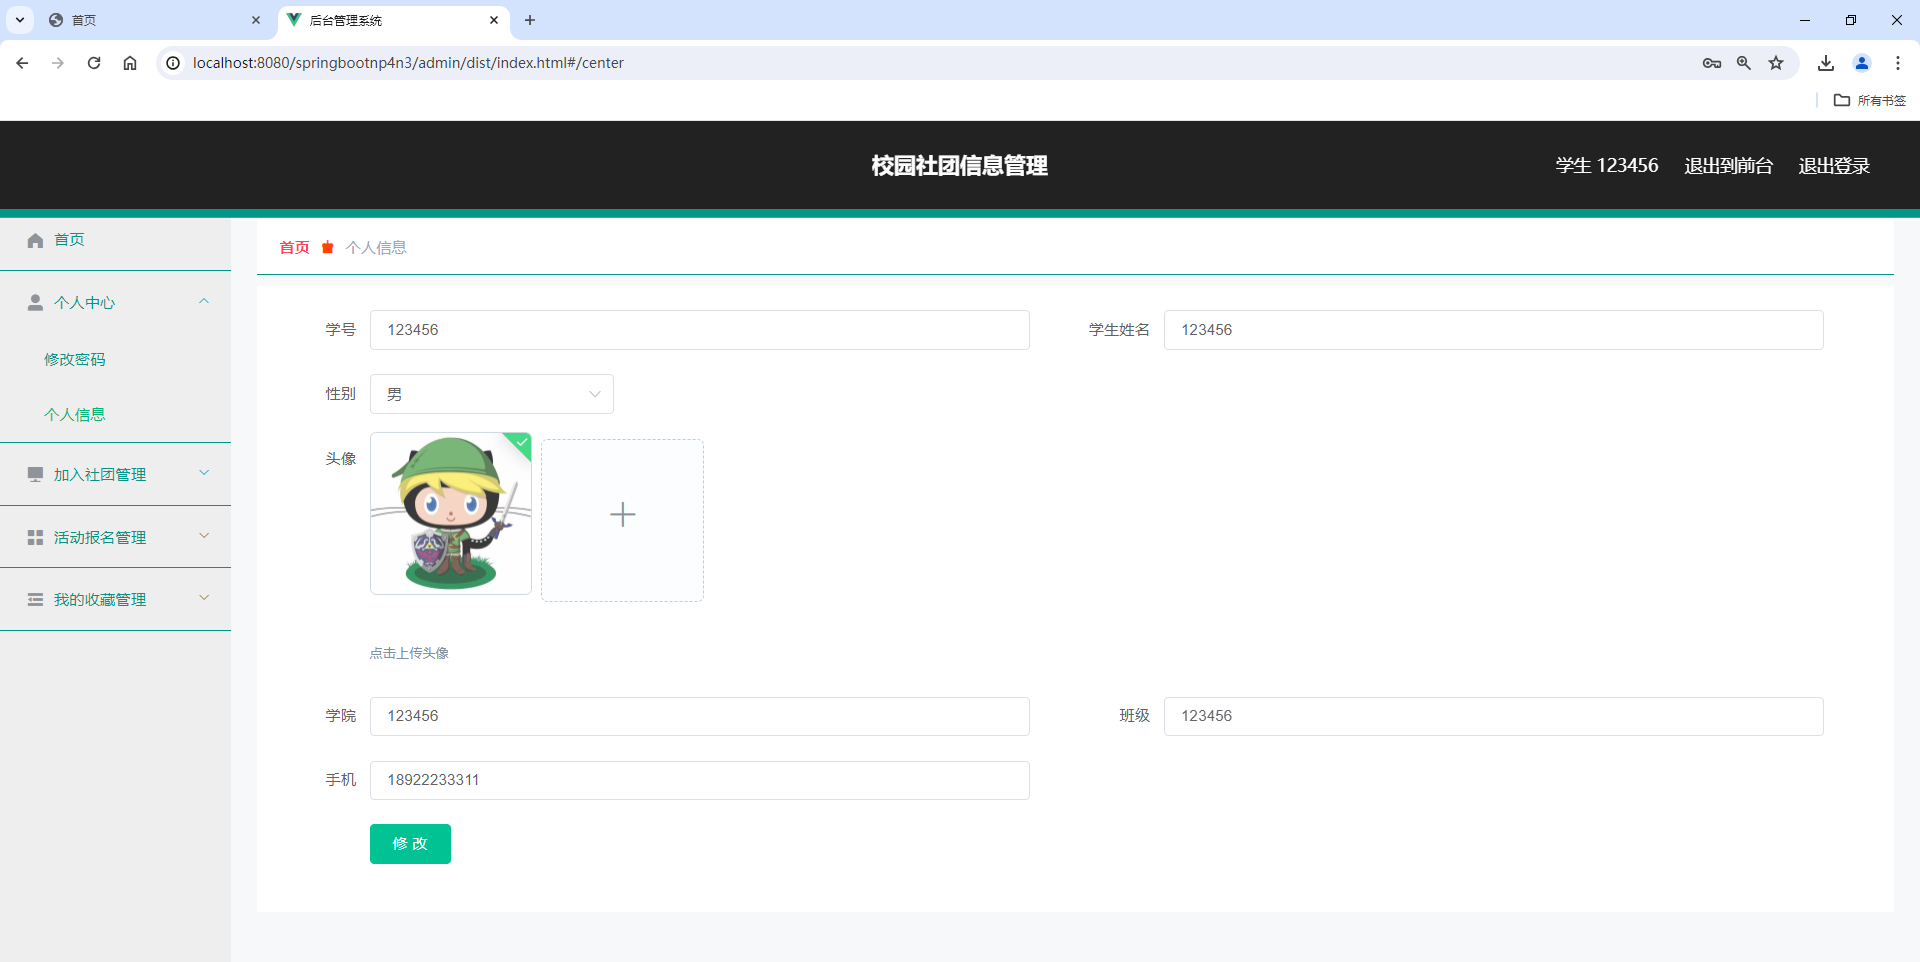Click the red breadcrumb icon near 个人信息
The width and height of the screenshot is (1920, 962).
coord(327,247)
